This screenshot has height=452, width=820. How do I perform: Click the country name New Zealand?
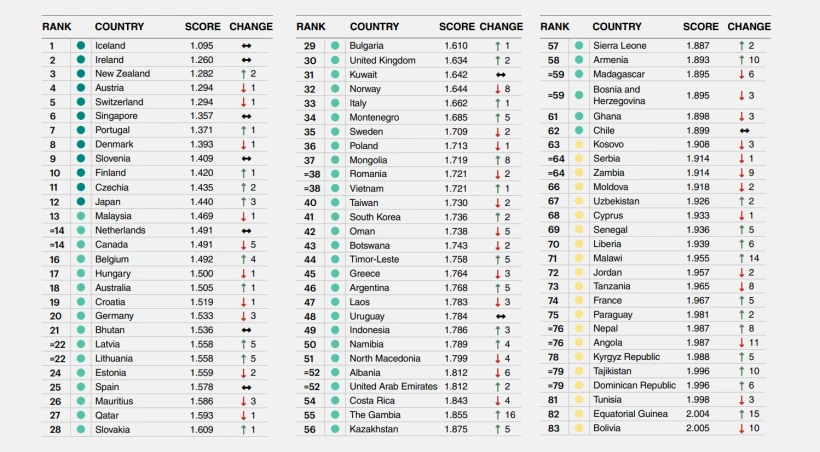click(122, 74)
